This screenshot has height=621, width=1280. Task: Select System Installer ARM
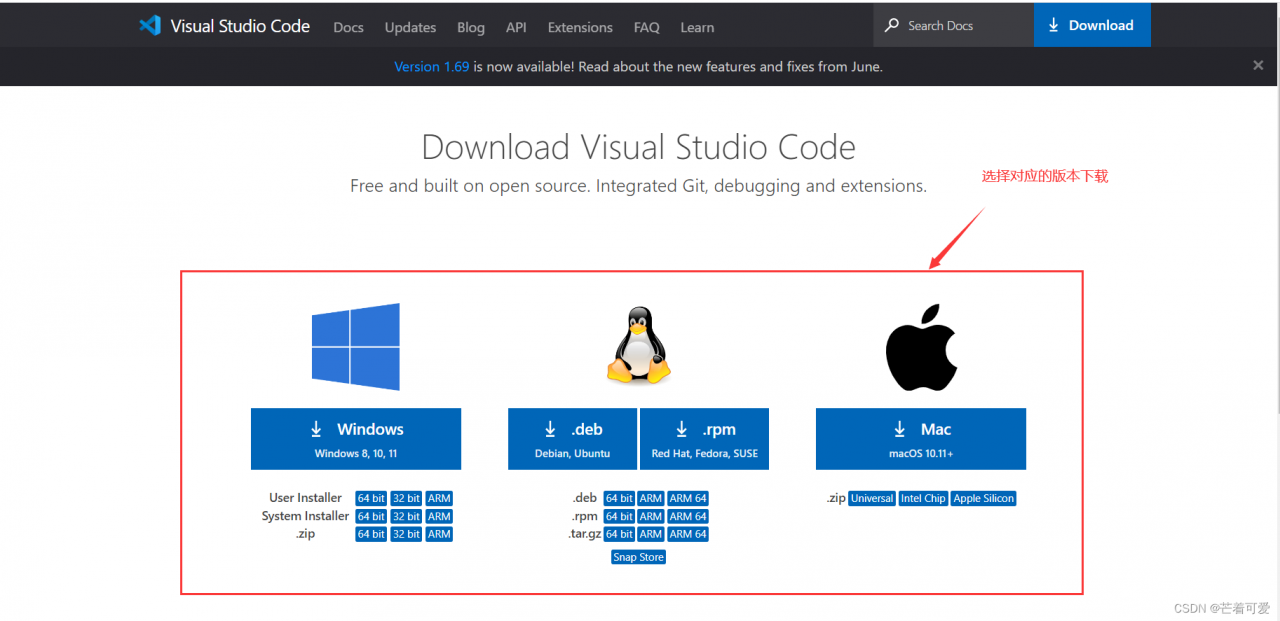[x=439, y=516]
